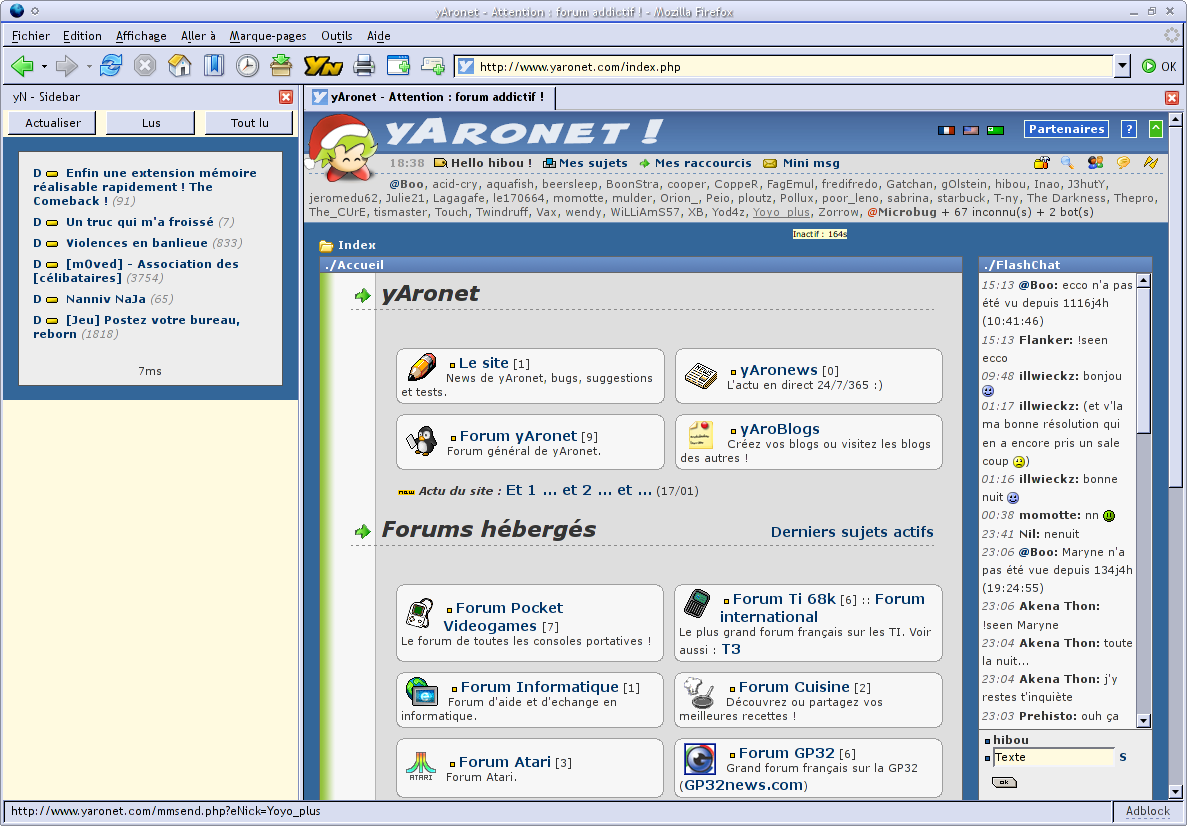This screenshot has height=826, width=1187.
Task: Click the Tout lu sidebar button
Action: 249,123
